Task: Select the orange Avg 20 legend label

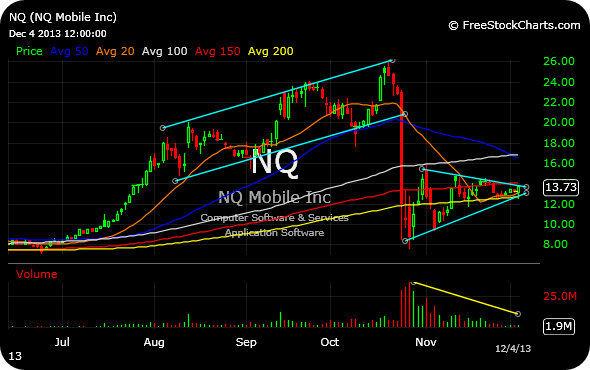Action: [x=115, y=51]
